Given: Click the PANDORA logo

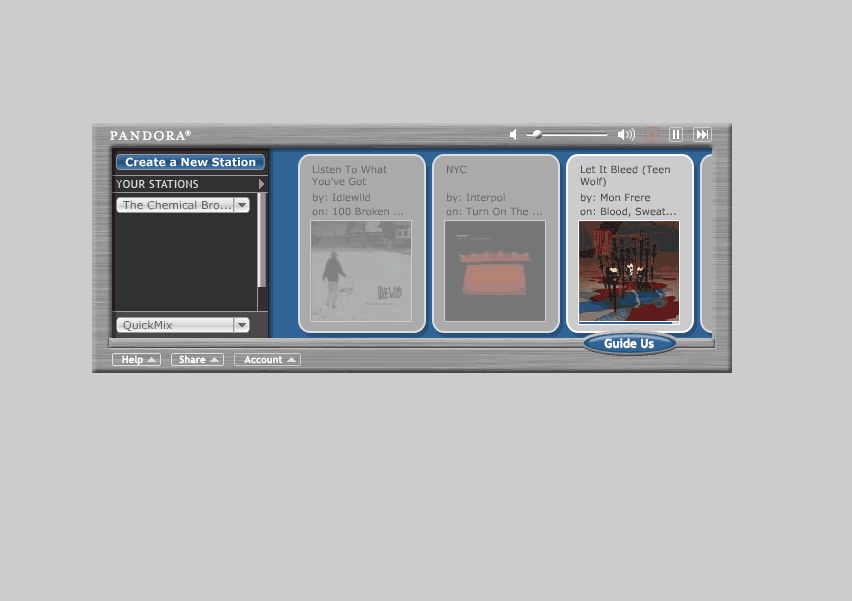Looking at the screenshot, I should (x=150, y=135).
